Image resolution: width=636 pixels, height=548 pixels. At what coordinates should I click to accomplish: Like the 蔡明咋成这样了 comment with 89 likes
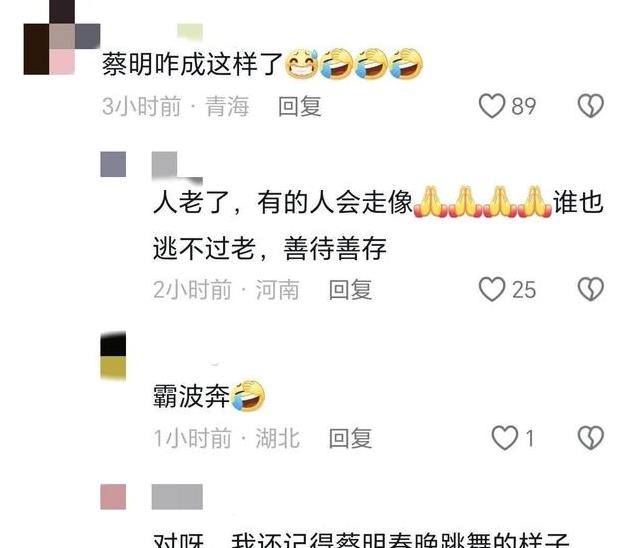click(x=492, y=106)
